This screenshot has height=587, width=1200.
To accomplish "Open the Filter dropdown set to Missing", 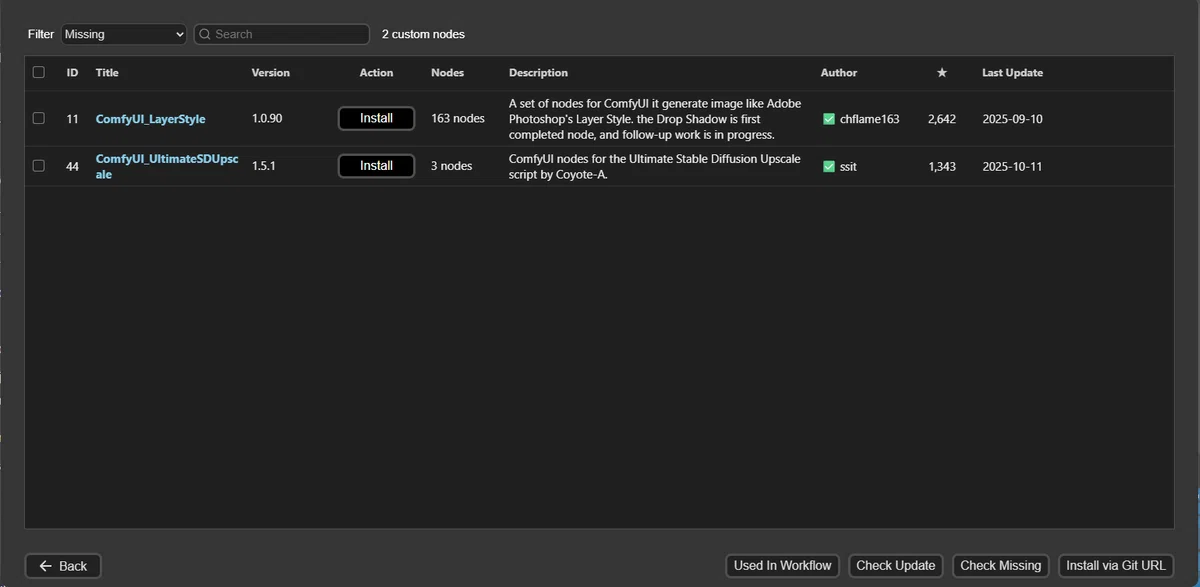I will (x=124, y=34).
